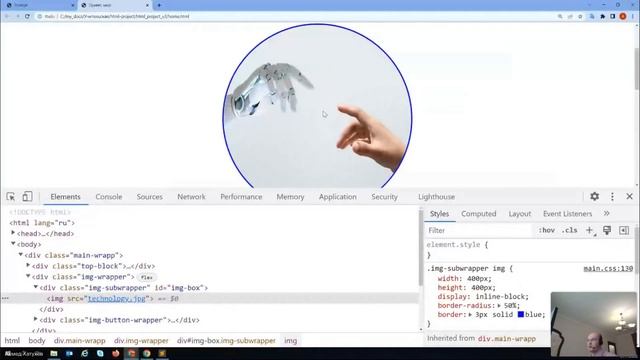This screenshot has width=640, height=360.
Task: Click the styles Filter input field
Action: (x=478, y=230)
